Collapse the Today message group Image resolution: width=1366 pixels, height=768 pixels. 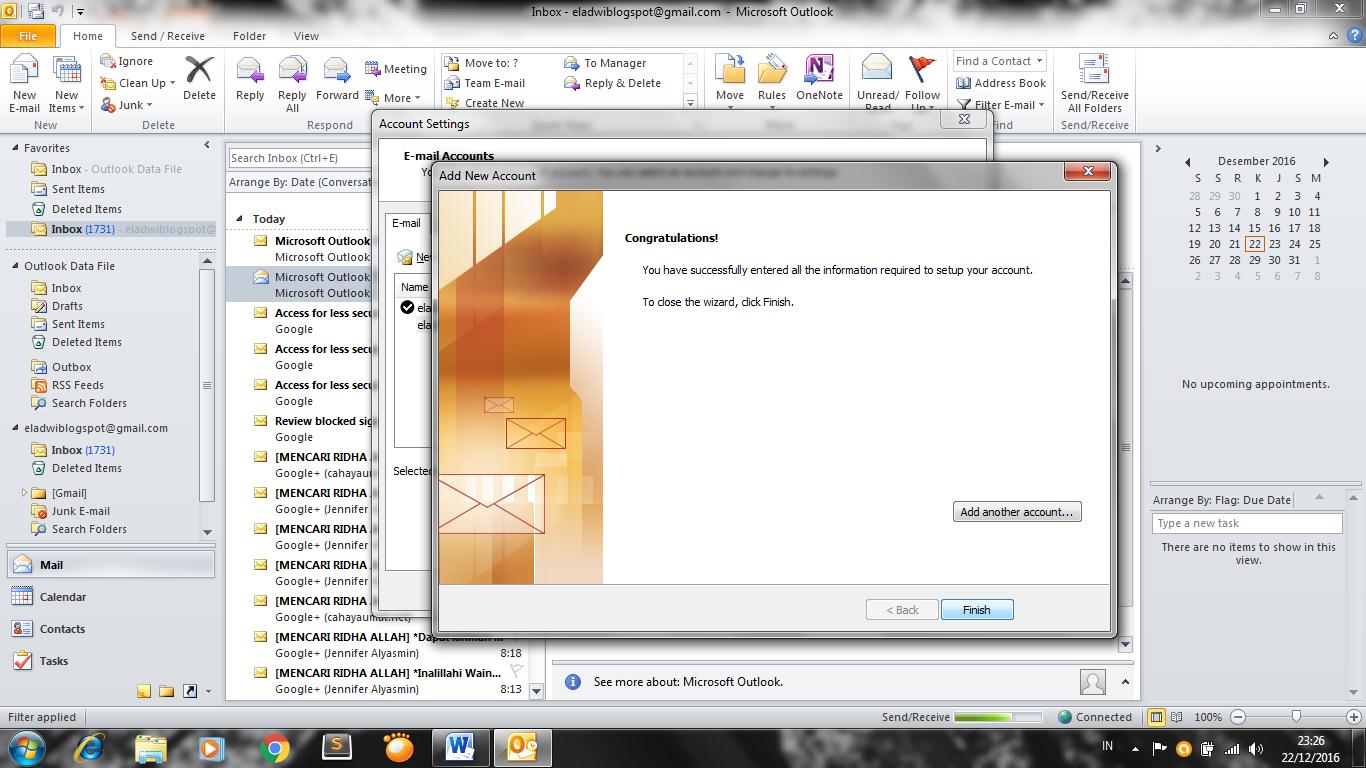(239, 219)
